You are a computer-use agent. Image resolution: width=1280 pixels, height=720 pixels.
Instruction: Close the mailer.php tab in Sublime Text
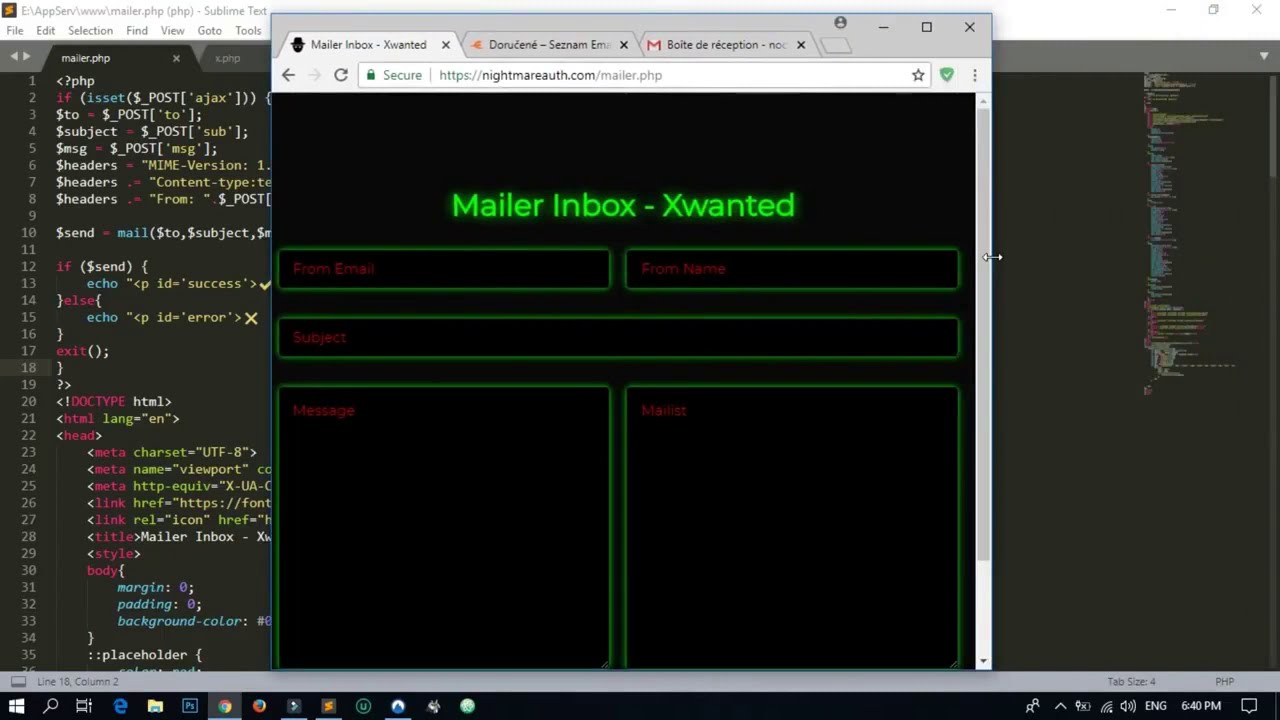tap(176, 58)
